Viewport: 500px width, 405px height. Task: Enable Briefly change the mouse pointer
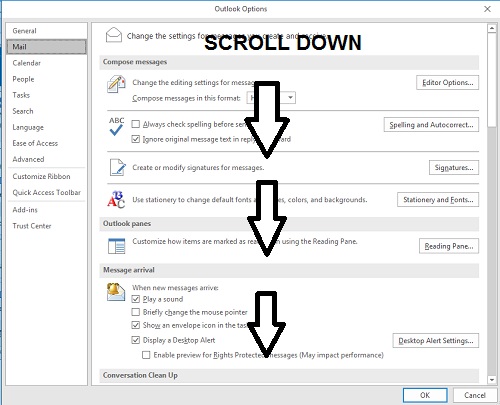(135, 312)
